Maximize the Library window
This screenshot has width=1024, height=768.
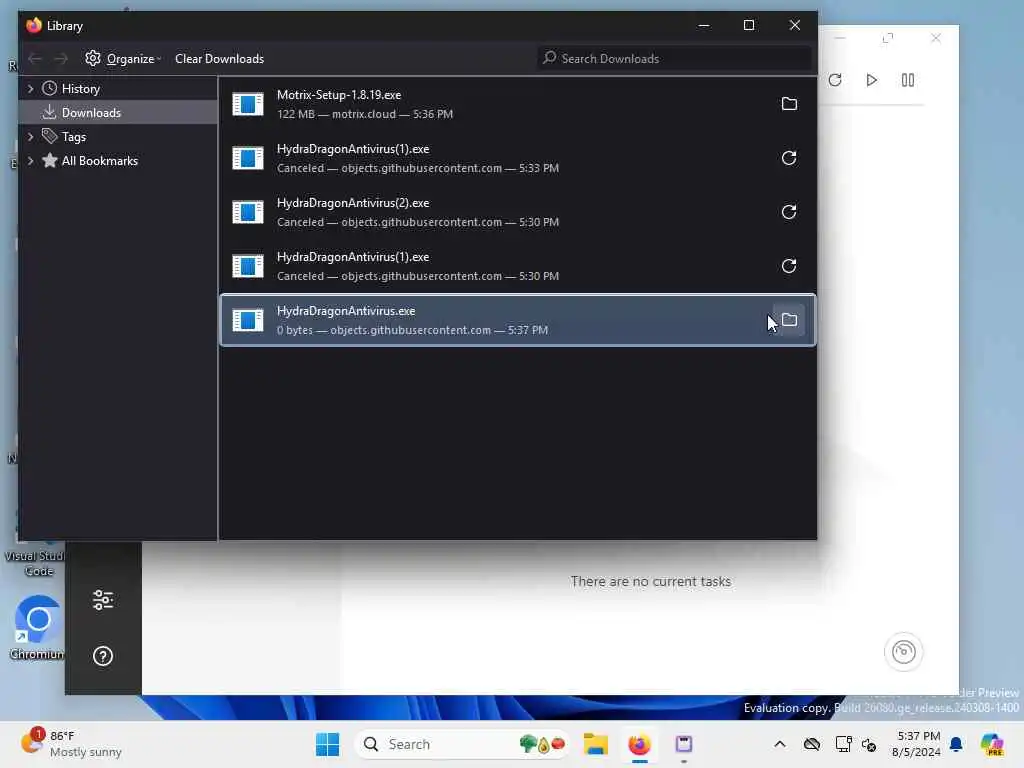point(749,25)
